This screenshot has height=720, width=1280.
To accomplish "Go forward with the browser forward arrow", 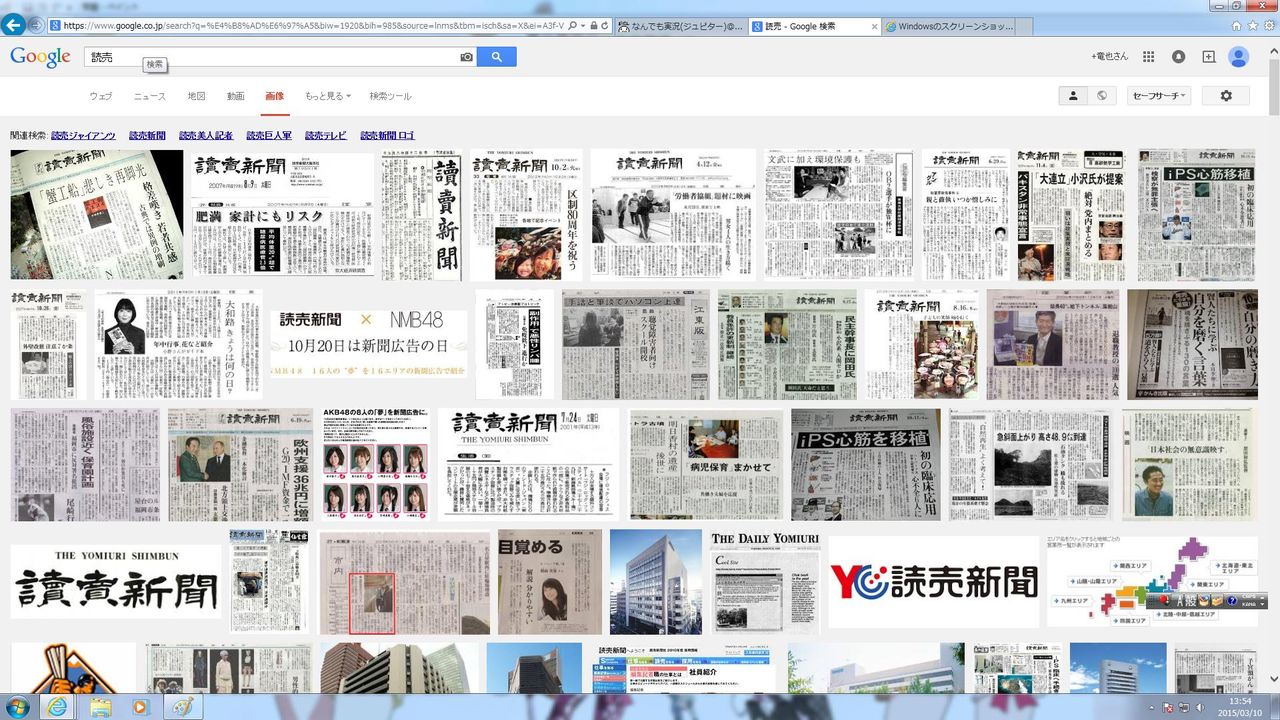I will [x=38, y=24].
